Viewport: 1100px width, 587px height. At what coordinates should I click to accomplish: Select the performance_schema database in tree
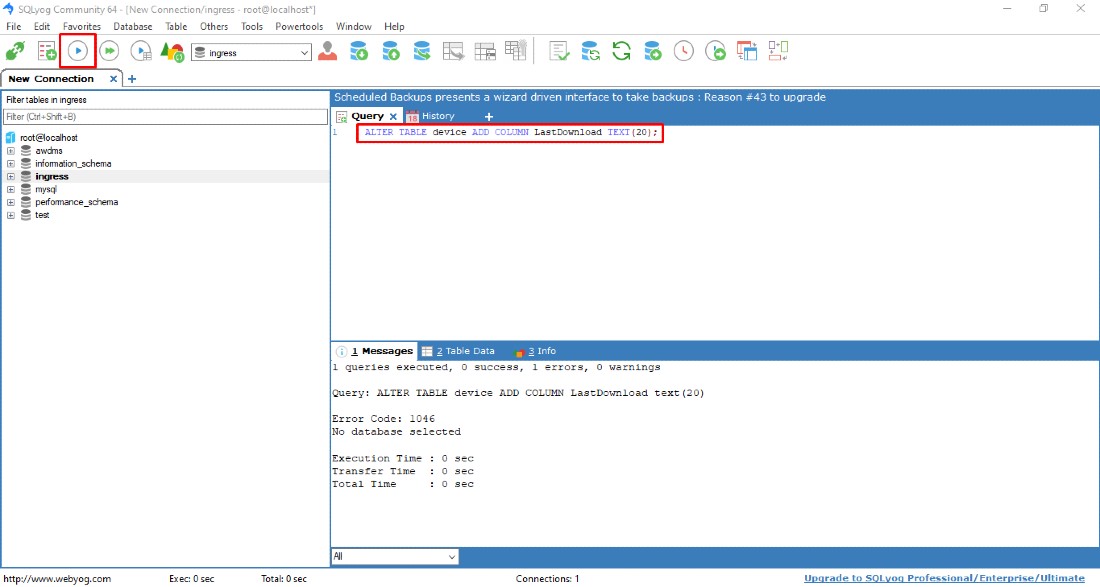(x=76, y=202)
